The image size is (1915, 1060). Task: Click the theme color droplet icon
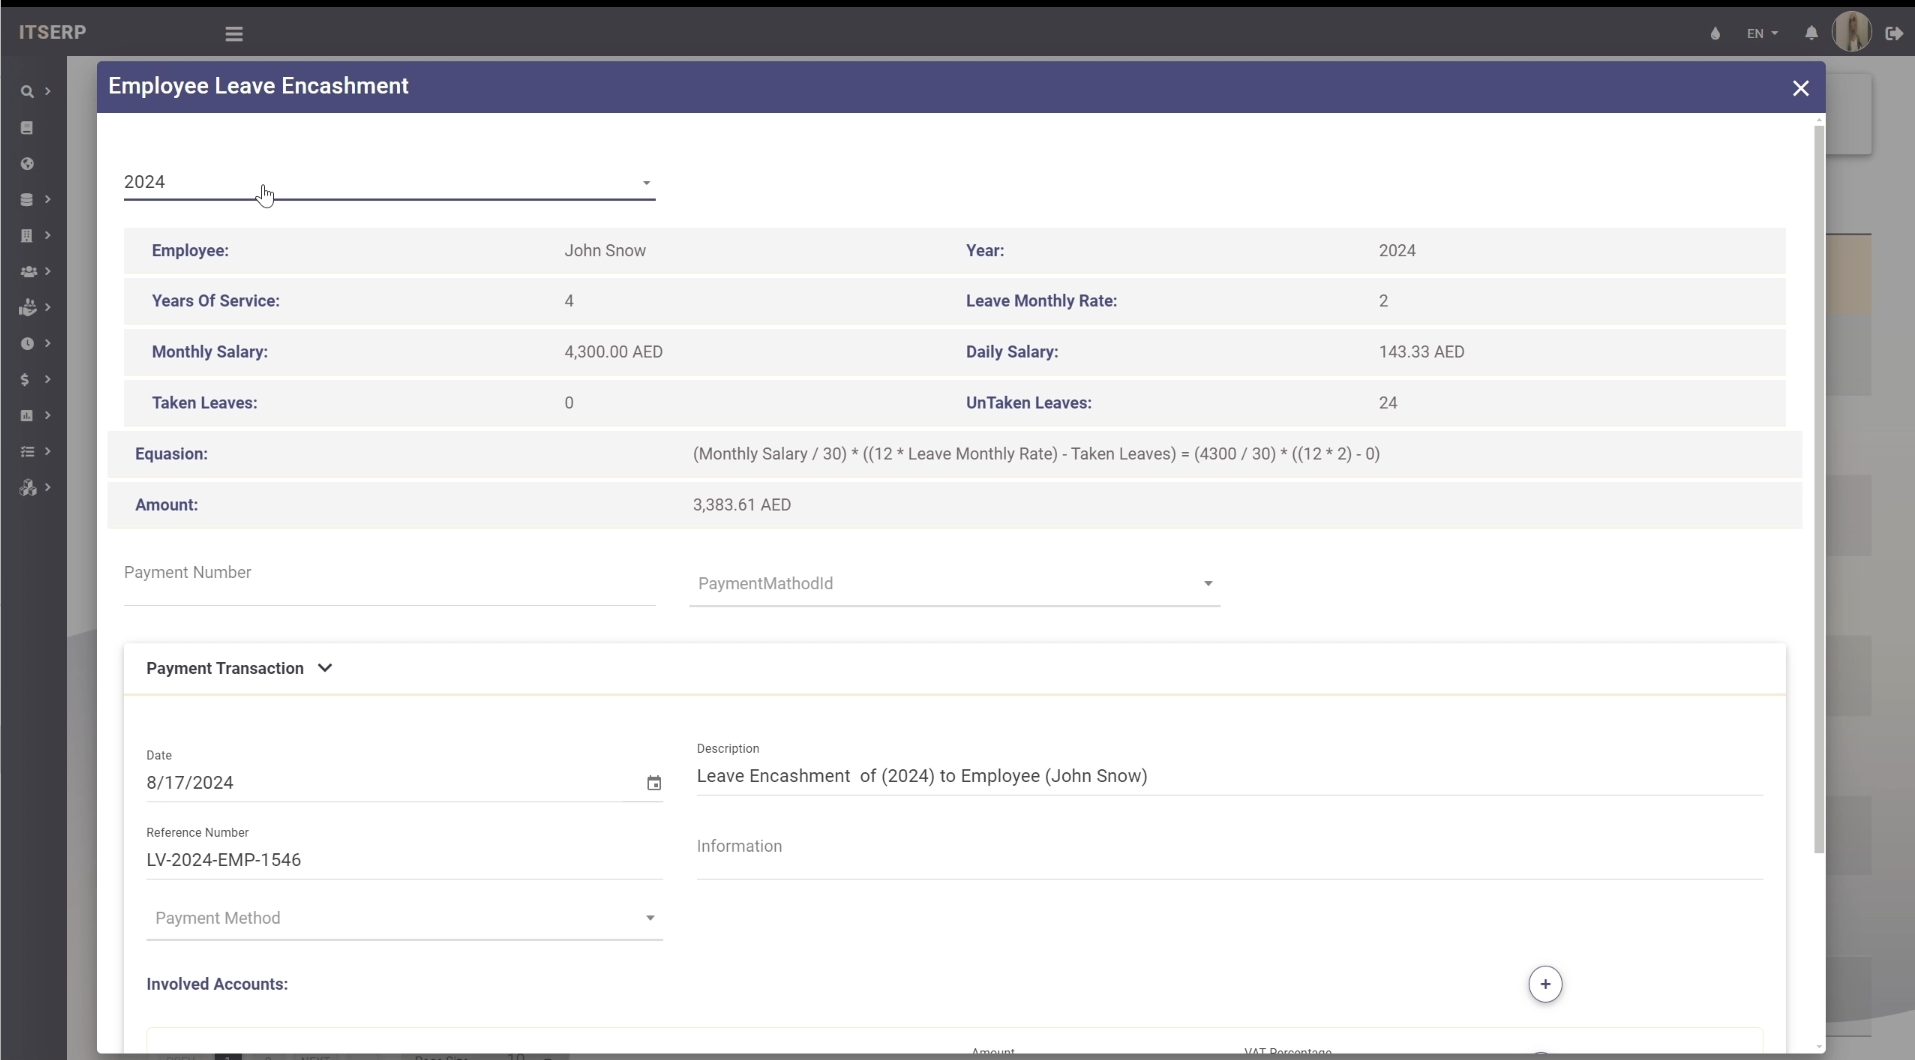click(x=1715, y=33)
